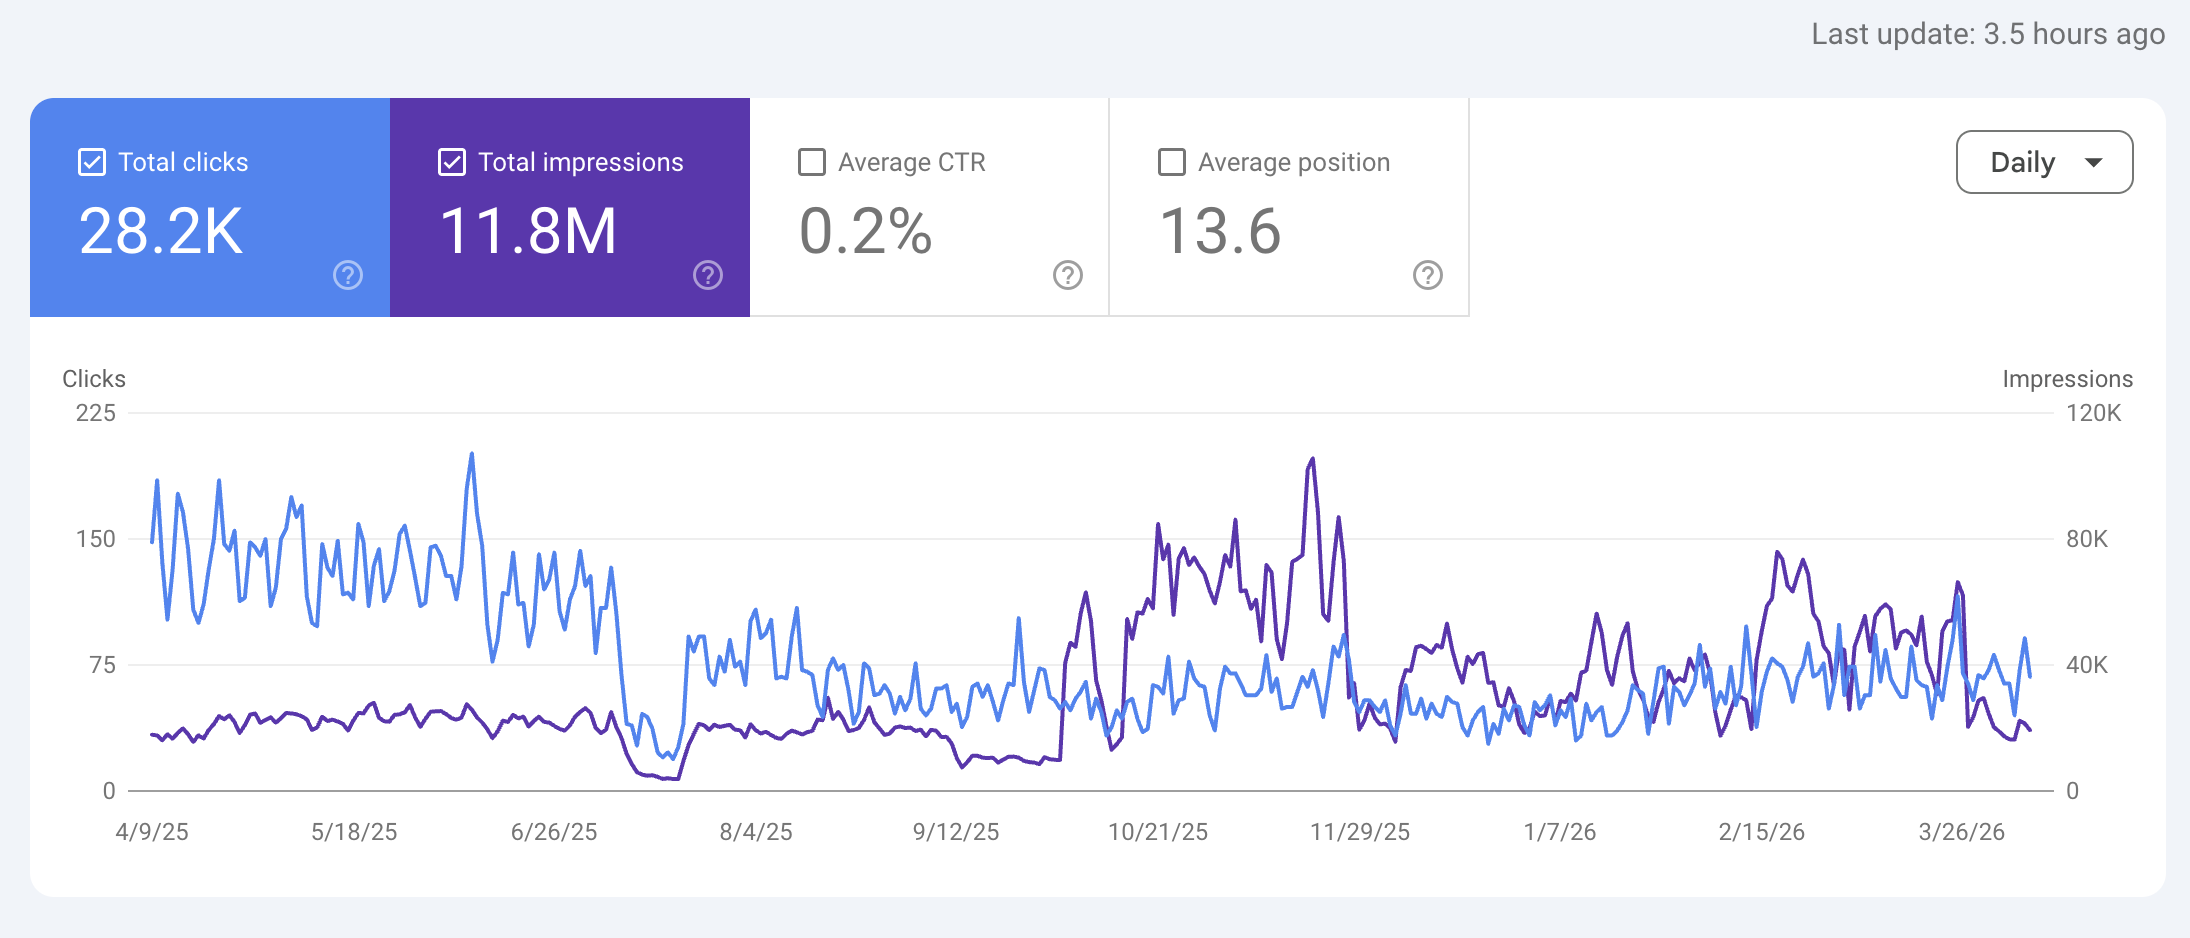This screenshot has width=2190, height=938.
Task: Enable the Average CTR checkbox
Action: tap(811, 161)
